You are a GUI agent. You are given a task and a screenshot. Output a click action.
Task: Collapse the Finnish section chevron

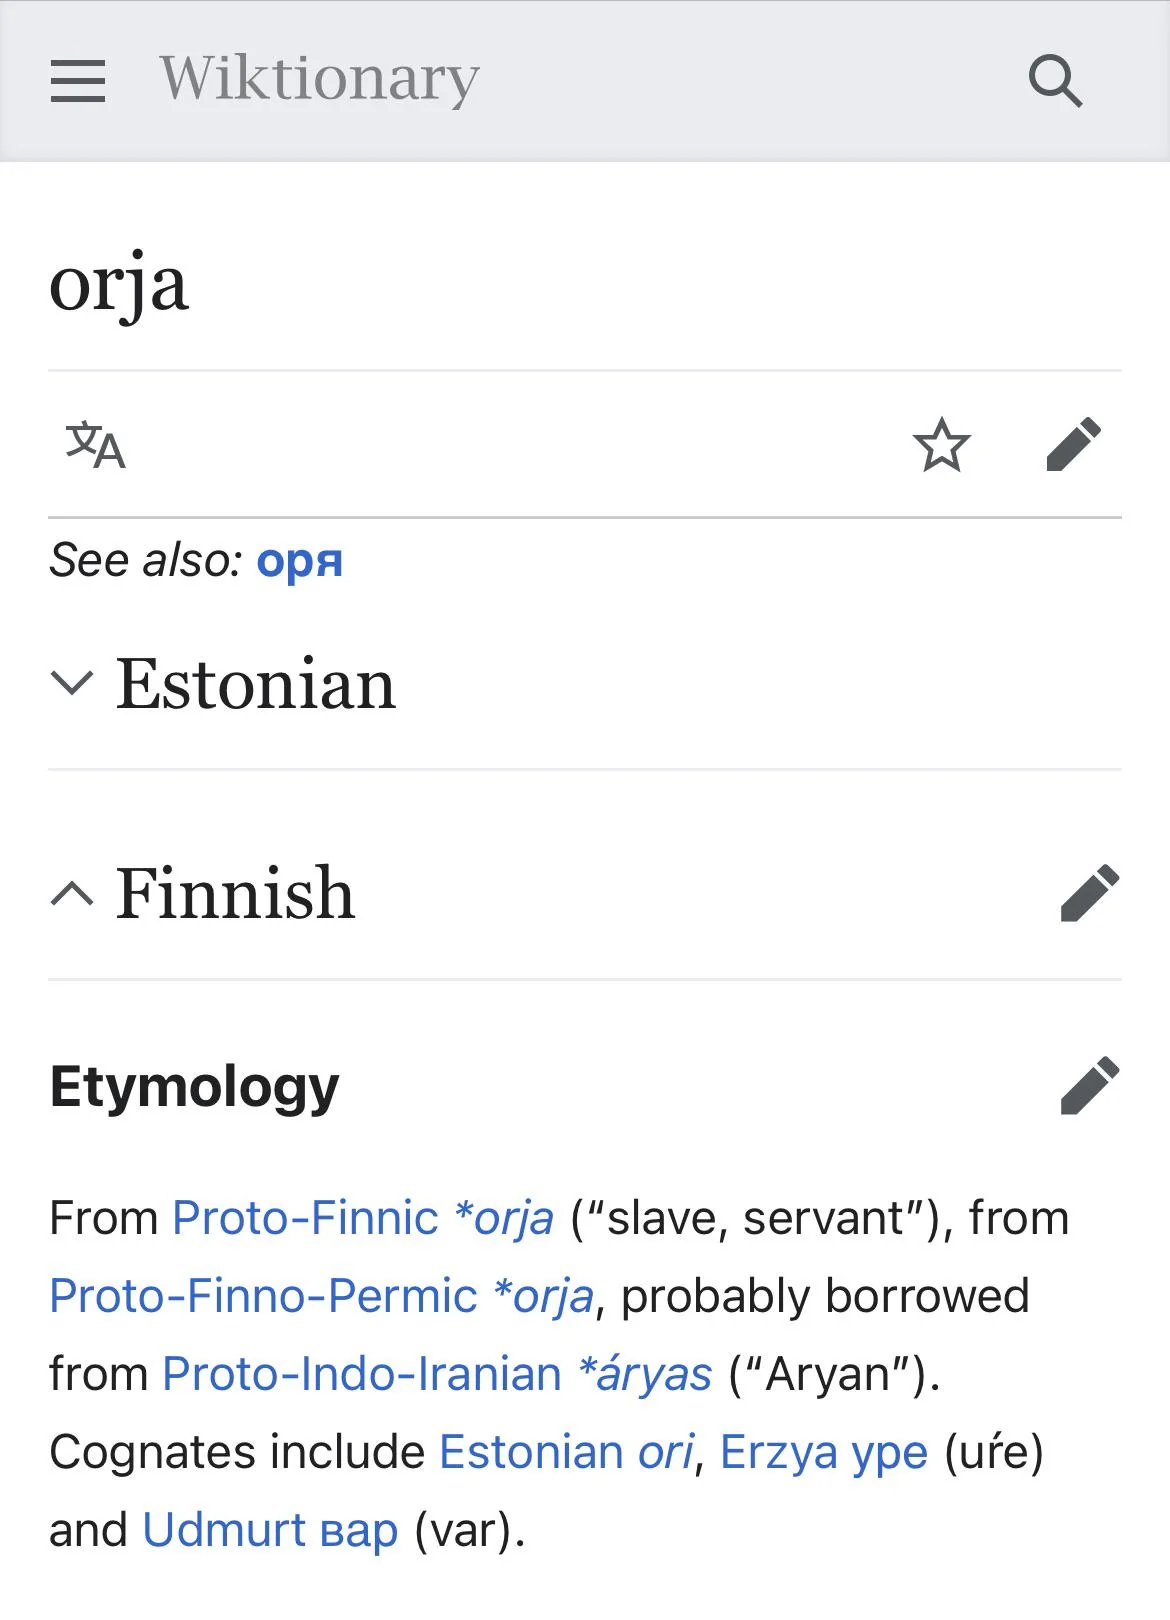click(x=72, y=893)
